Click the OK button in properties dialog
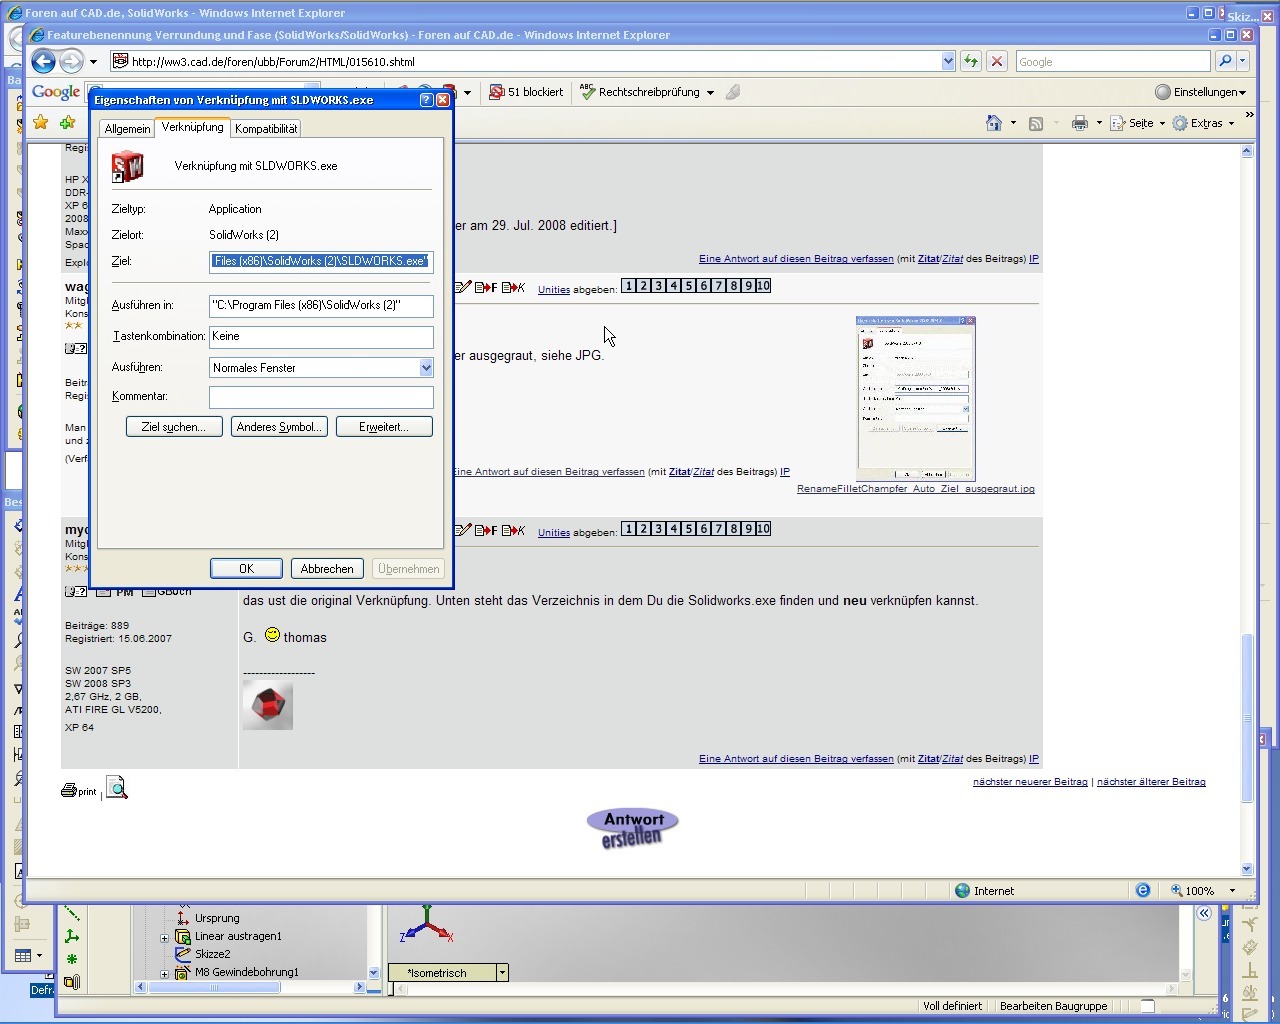Image resolution: width=1280 pixels, height=1024 pixels. (x=246, y=569)
